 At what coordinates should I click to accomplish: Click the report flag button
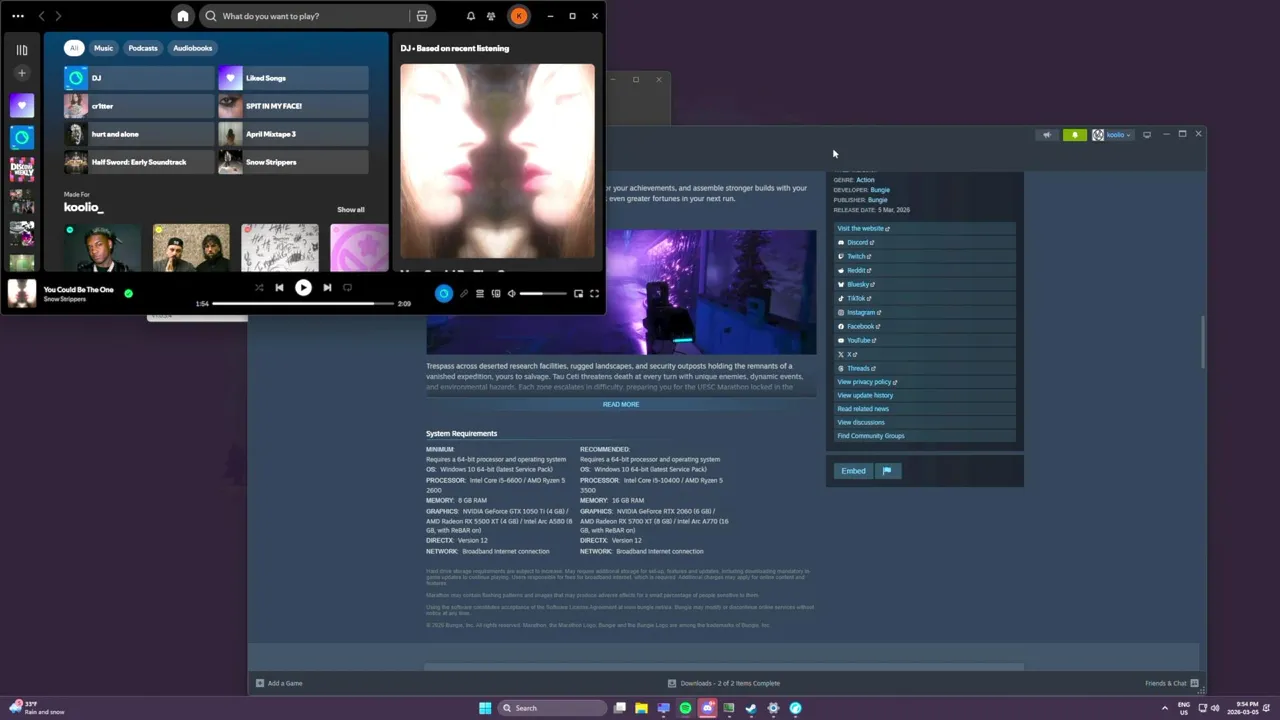click(x=887, y=471)
